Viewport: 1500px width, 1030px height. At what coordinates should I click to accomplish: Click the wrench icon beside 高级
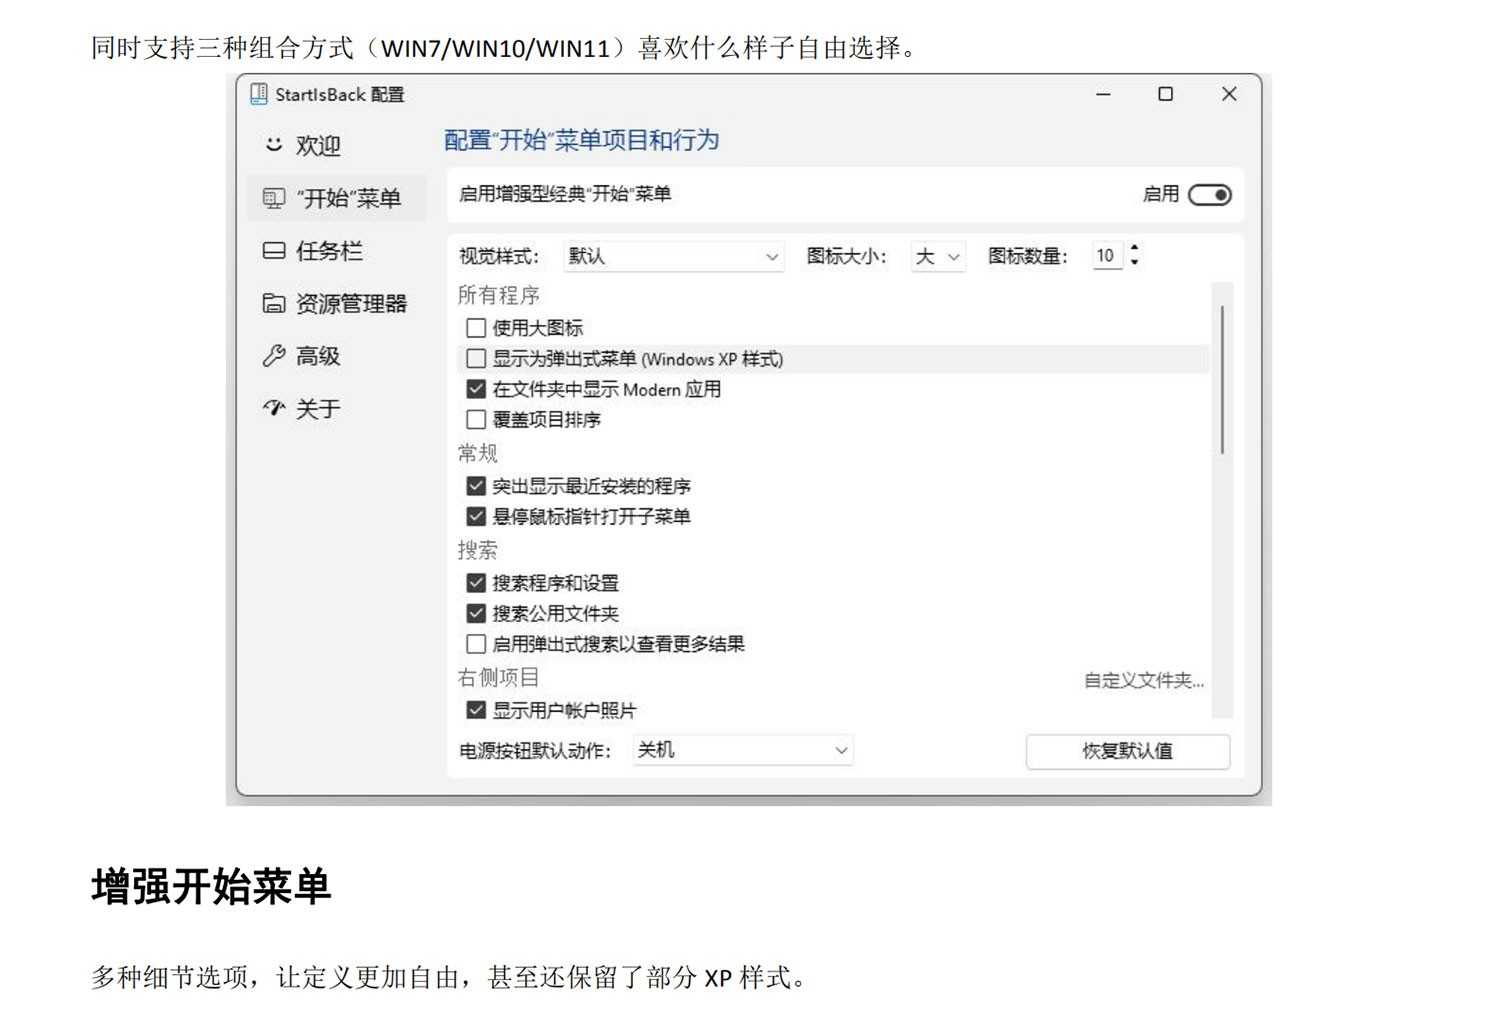[x=274, y=356]
